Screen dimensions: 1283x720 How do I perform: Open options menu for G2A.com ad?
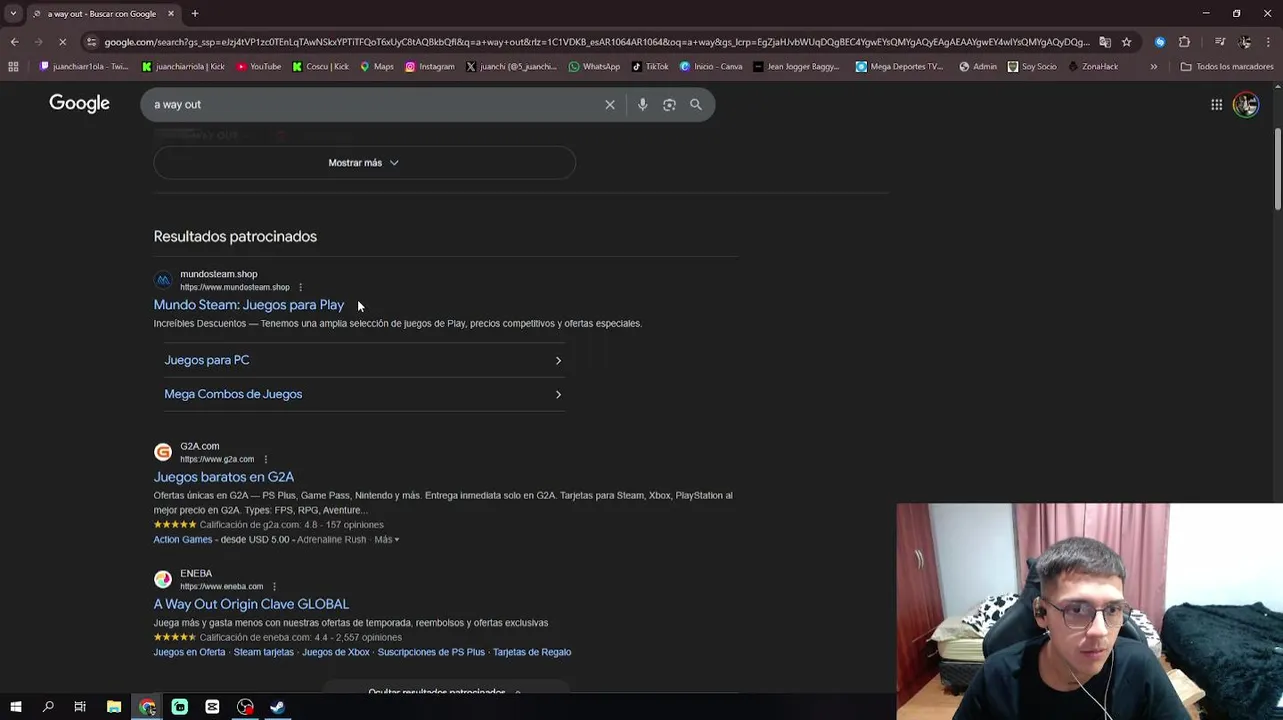tap(265, 459)
